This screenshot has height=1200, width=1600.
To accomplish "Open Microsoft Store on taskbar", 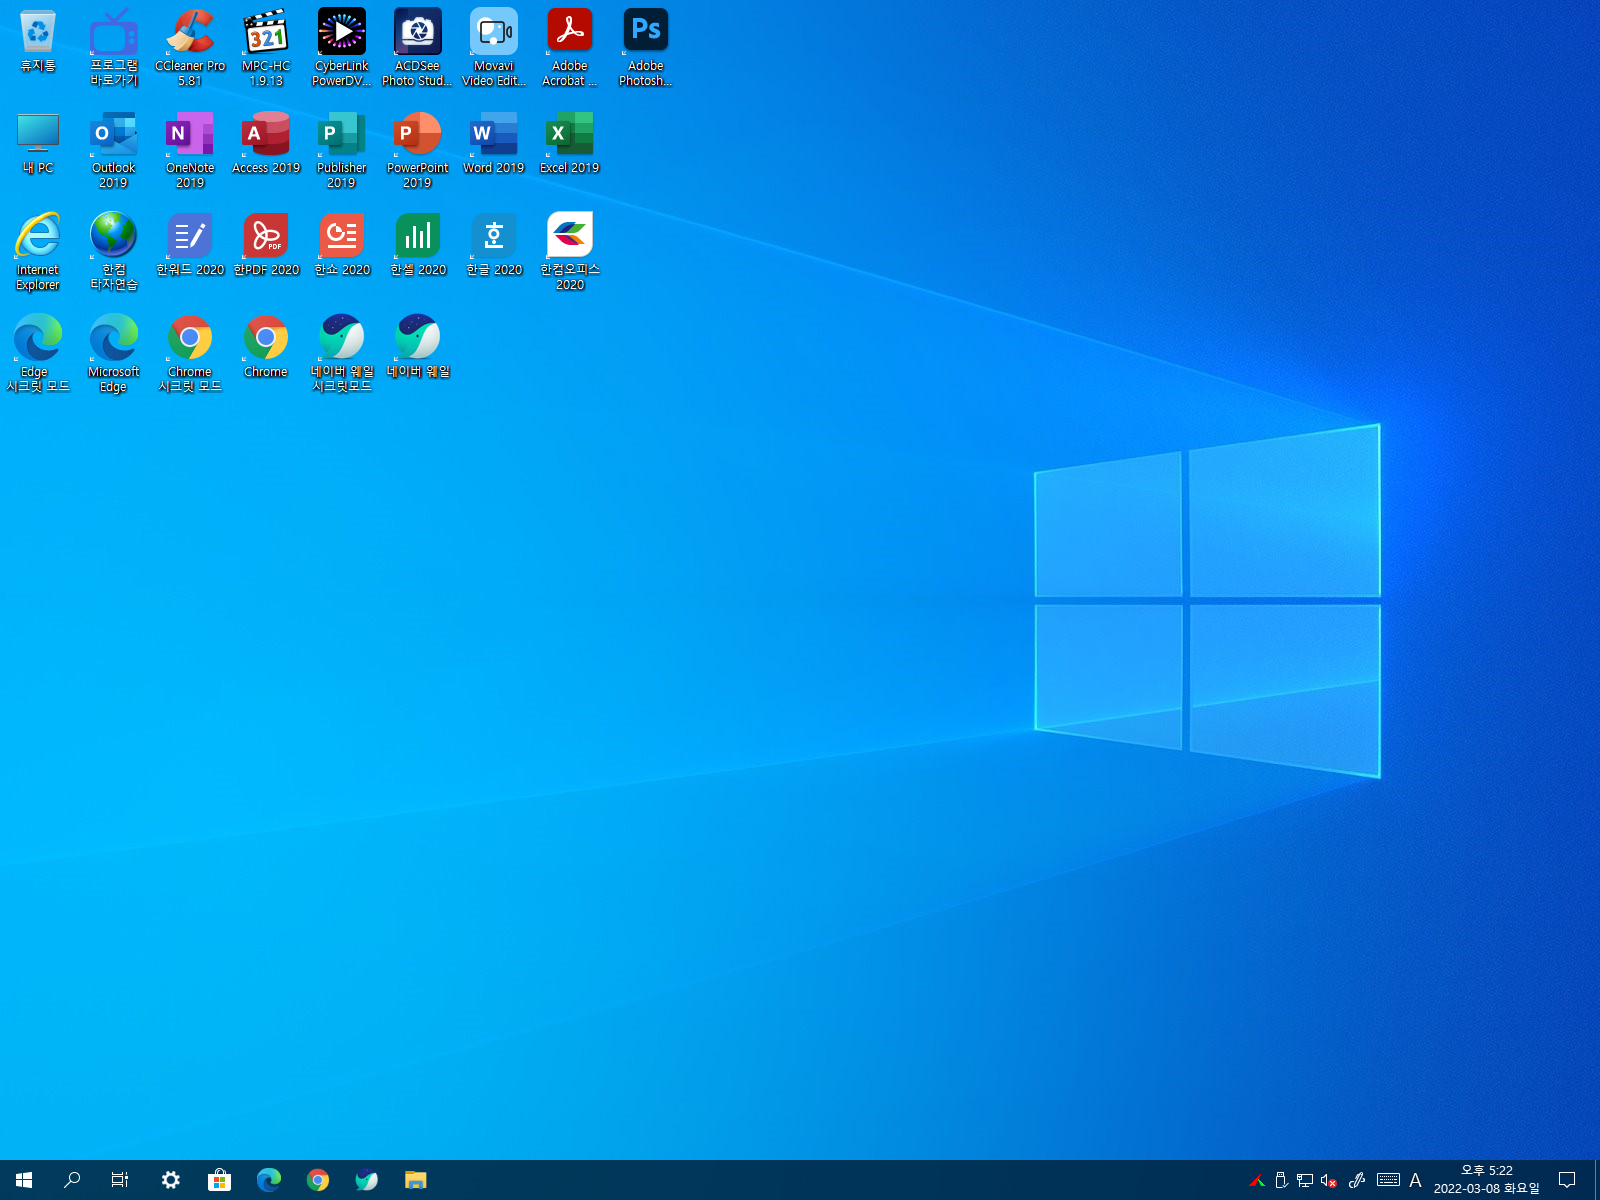I will pos(220,1180).
